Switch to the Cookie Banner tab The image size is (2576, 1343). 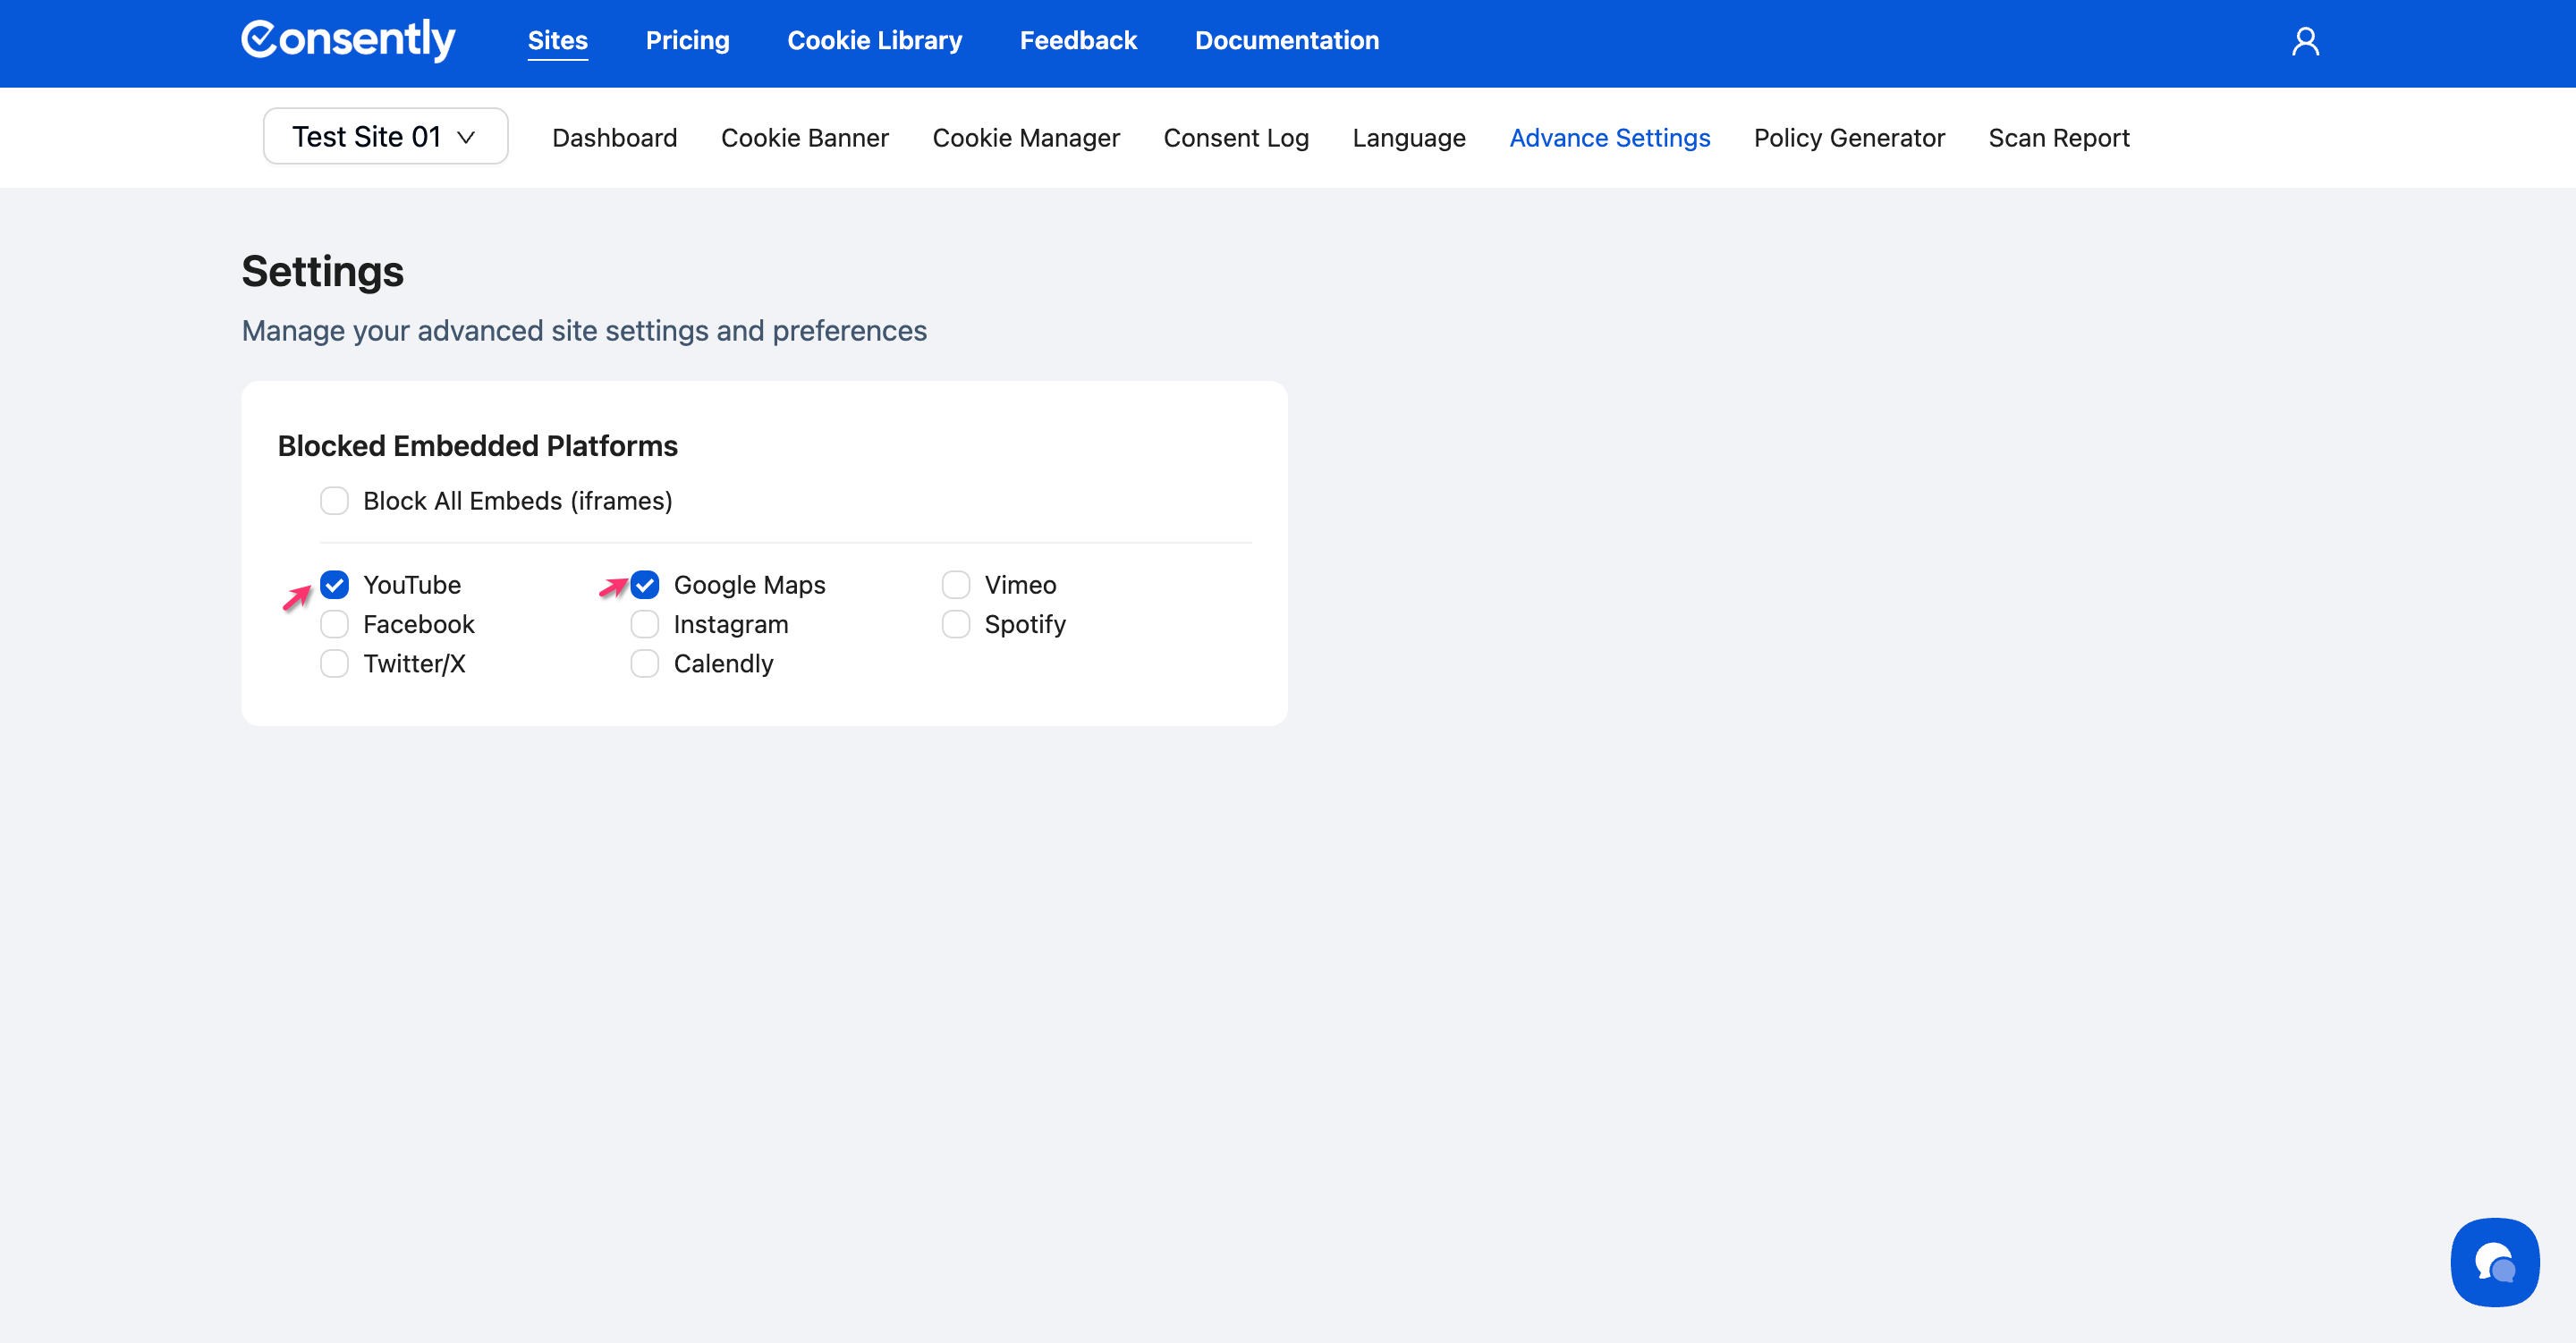[x=804, y=138]
